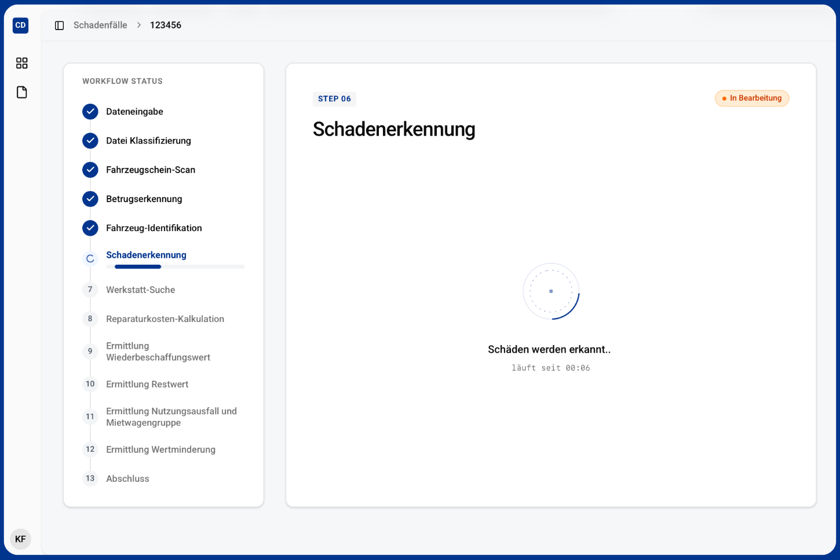Click the breadcrumb chevron separator
Image resolution: width=840 pixels, height=560 pixels.
click(x=139, y=25)
